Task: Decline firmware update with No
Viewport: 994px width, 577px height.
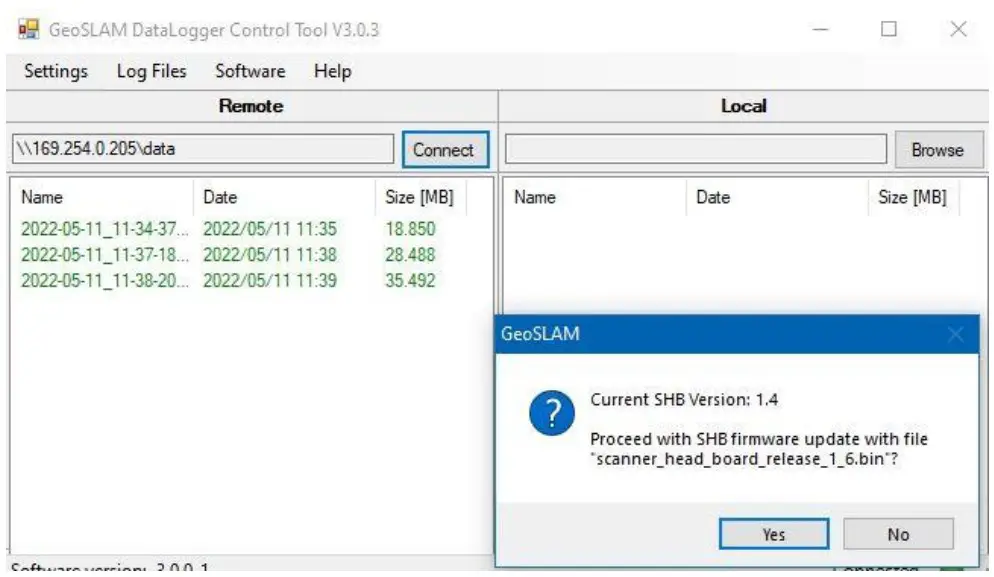Action: tap(898, 534)
